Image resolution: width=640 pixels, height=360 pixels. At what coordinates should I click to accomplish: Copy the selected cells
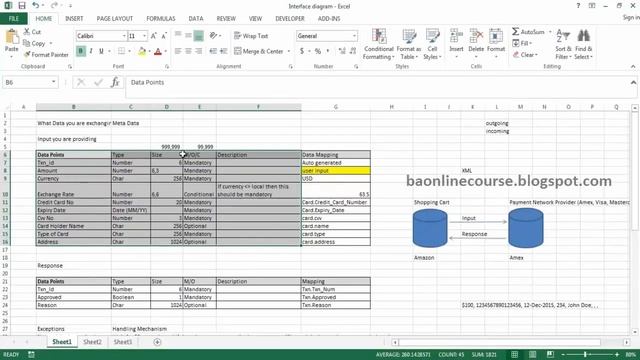point(34,43)
